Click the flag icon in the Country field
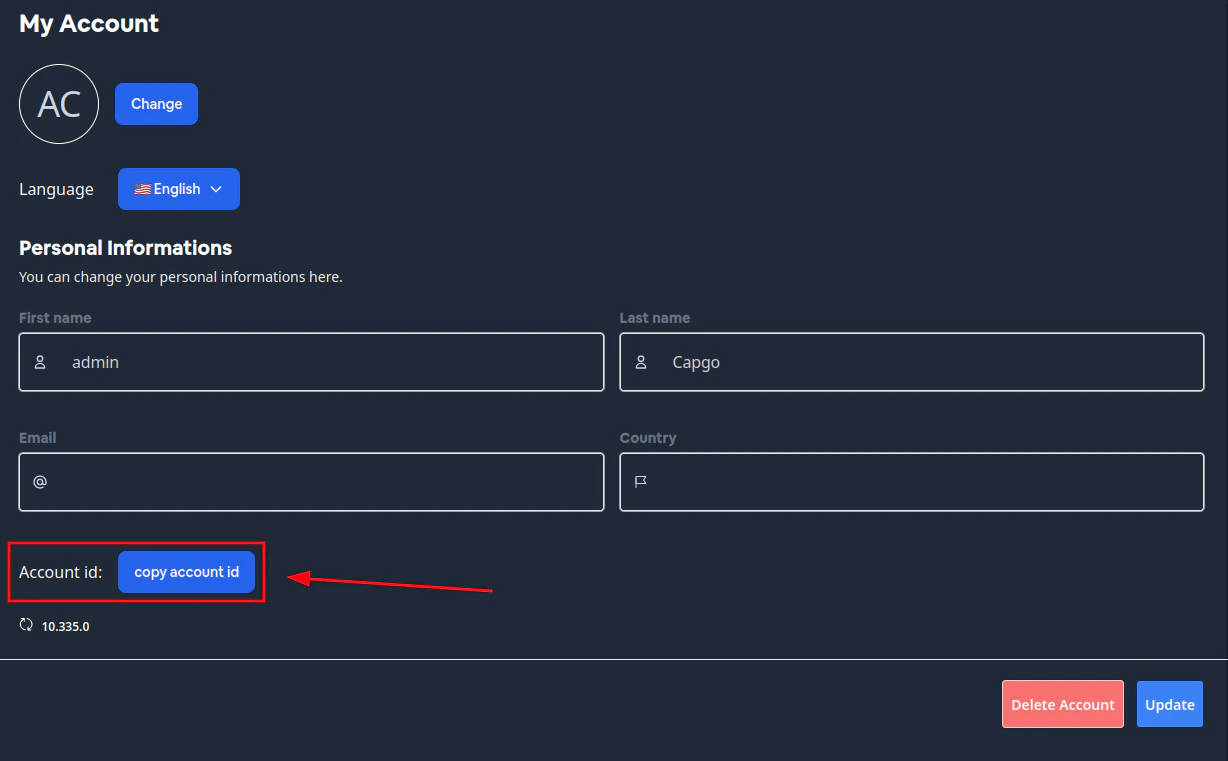This screenshot has width=1228, height=761. click(x=640, y=482)
